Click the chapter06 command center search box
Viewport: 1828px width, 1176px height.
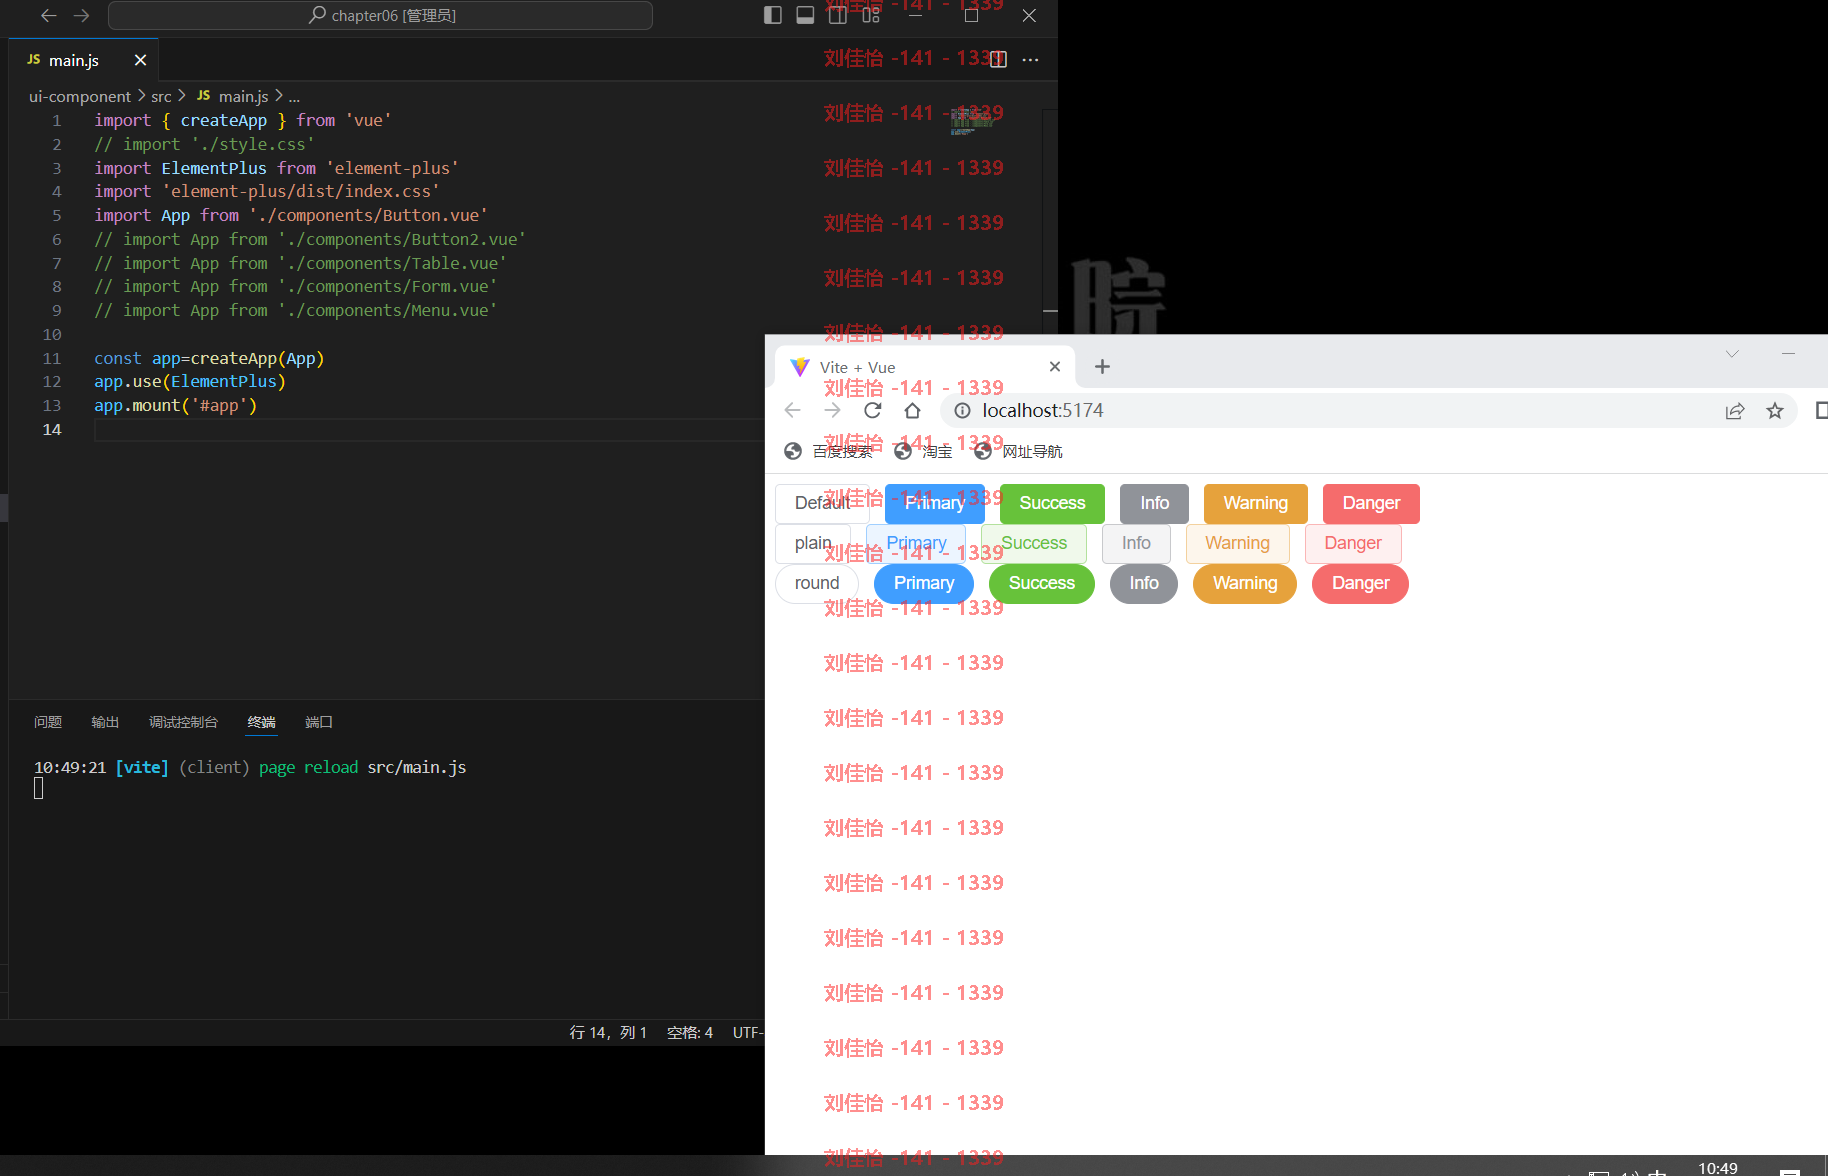tap(380, 15)
